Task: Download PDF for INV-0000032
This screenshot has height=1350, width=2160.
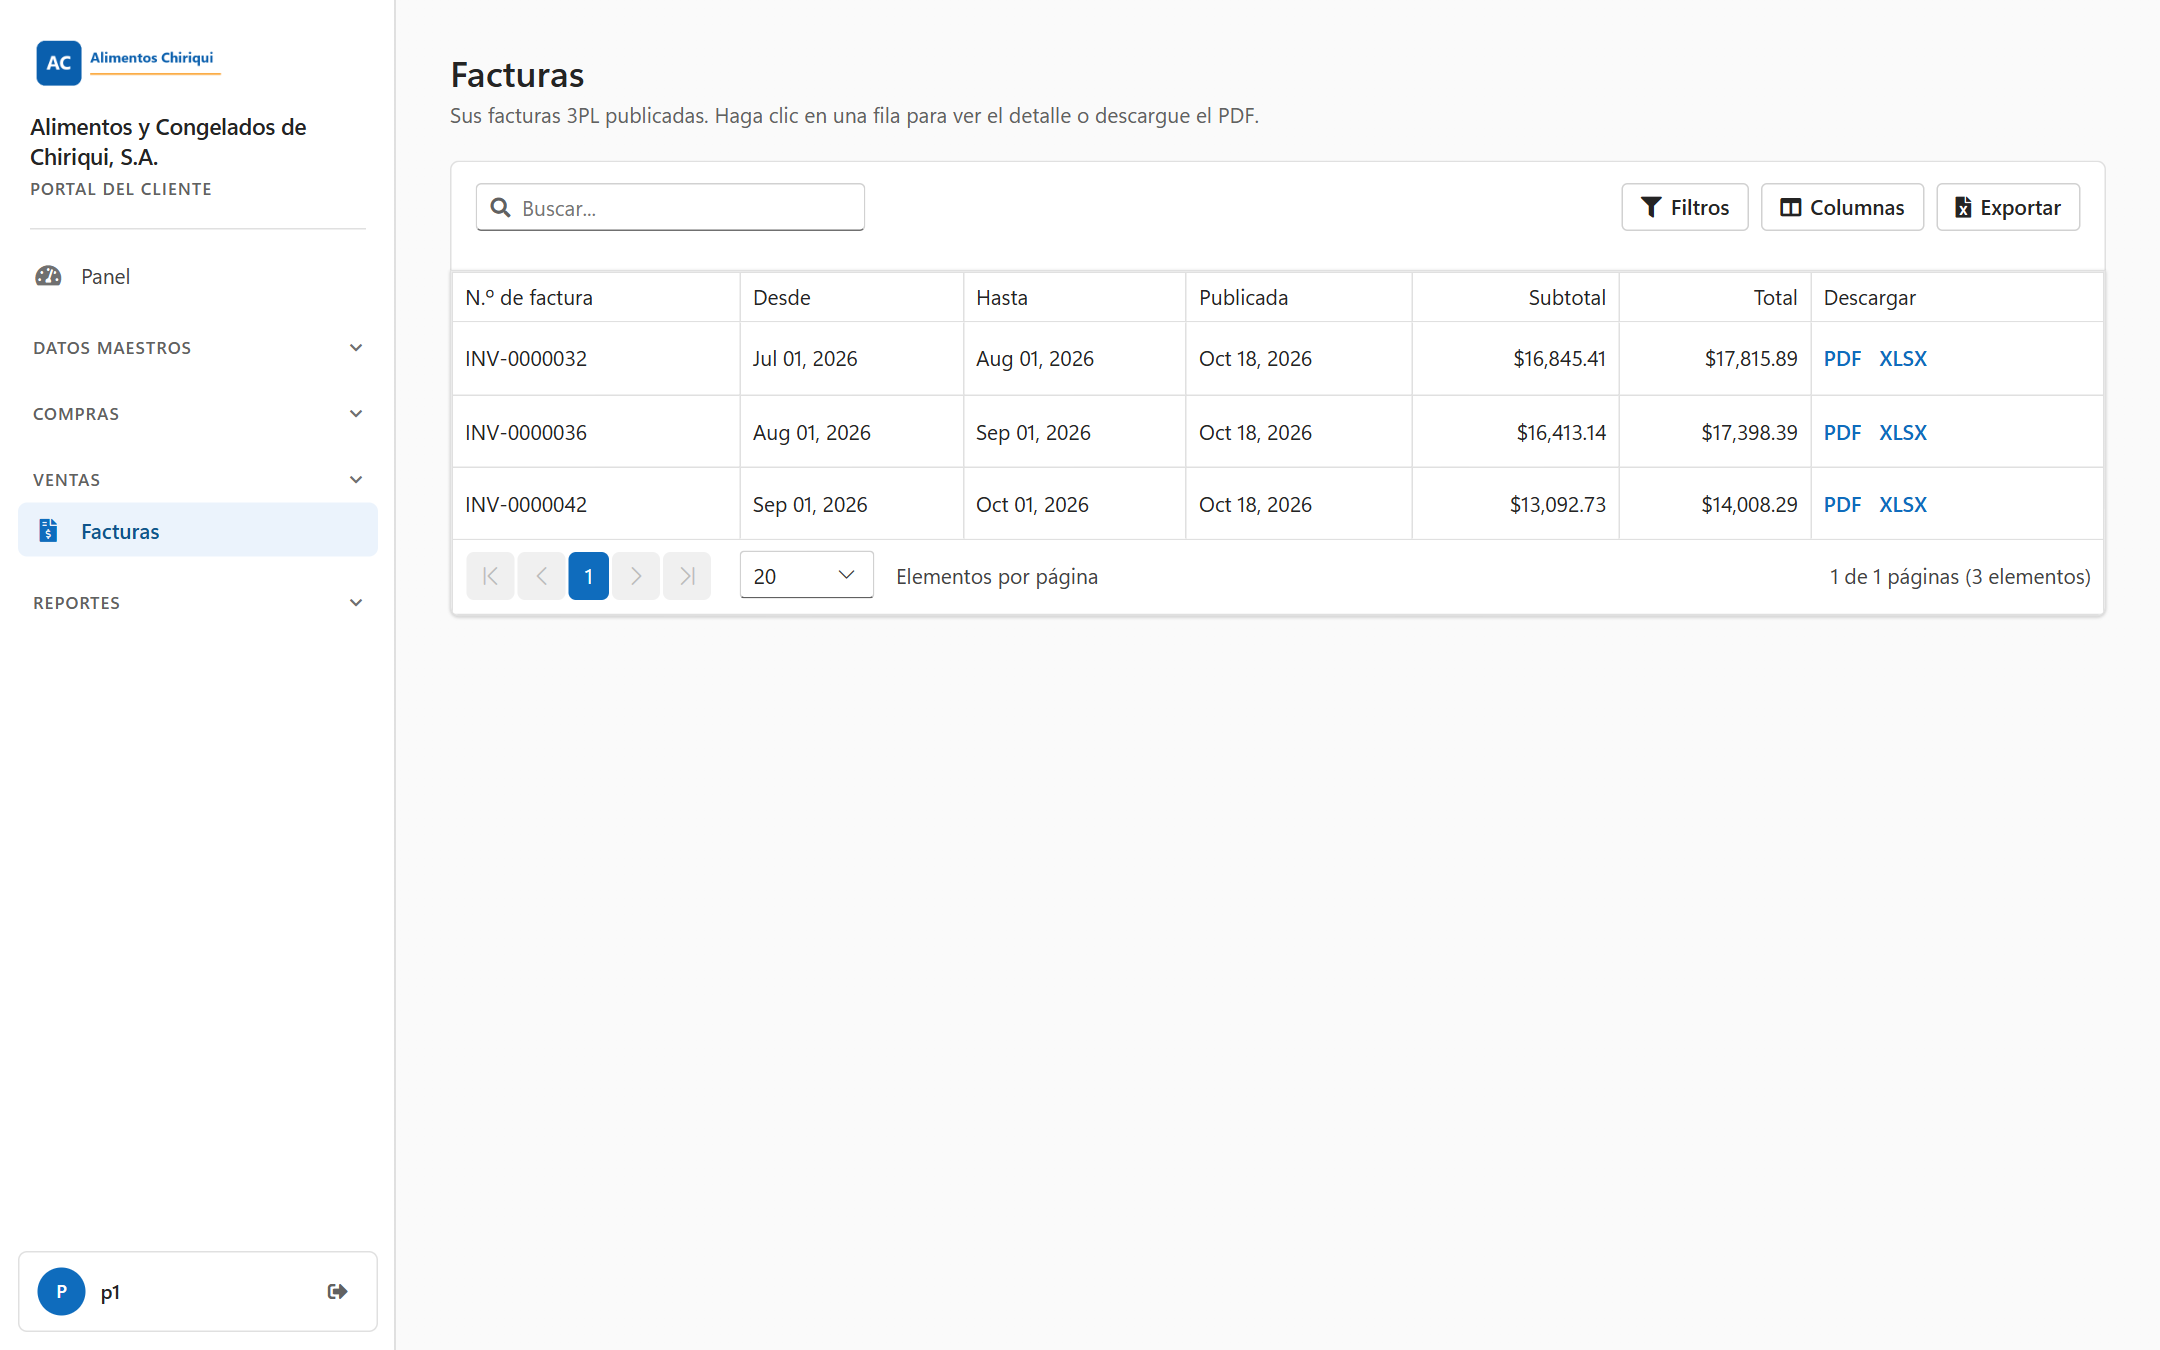Action: point(1842,358)
